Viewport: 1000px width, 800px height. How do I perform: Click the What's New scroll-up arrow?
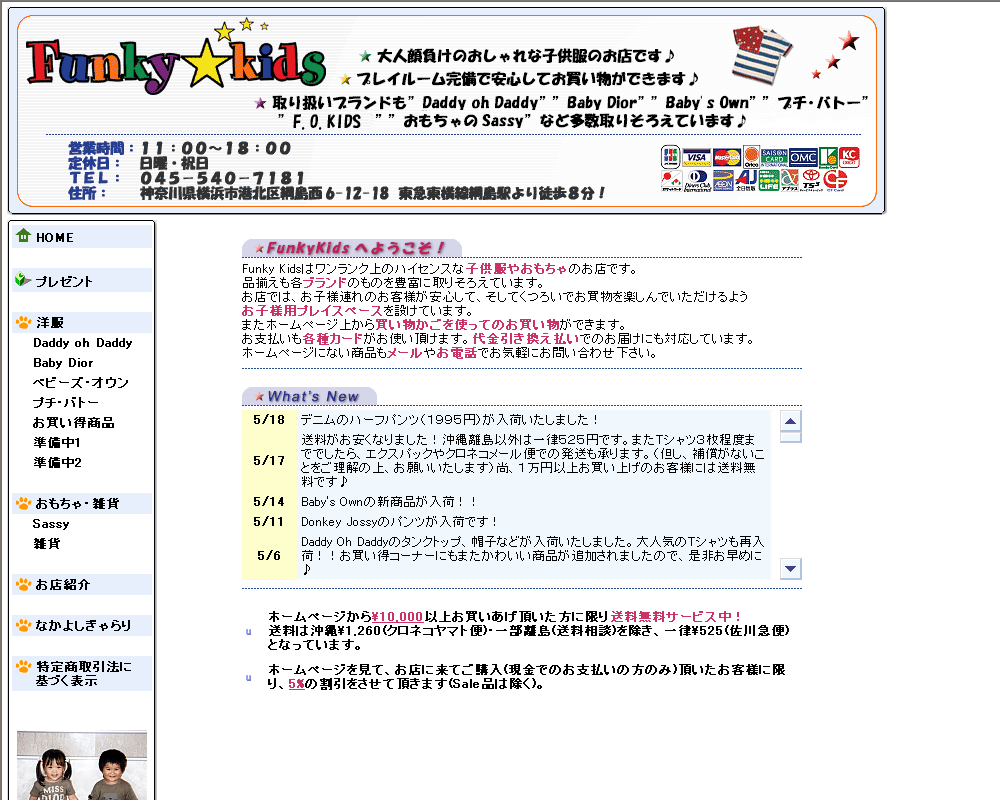791,421
